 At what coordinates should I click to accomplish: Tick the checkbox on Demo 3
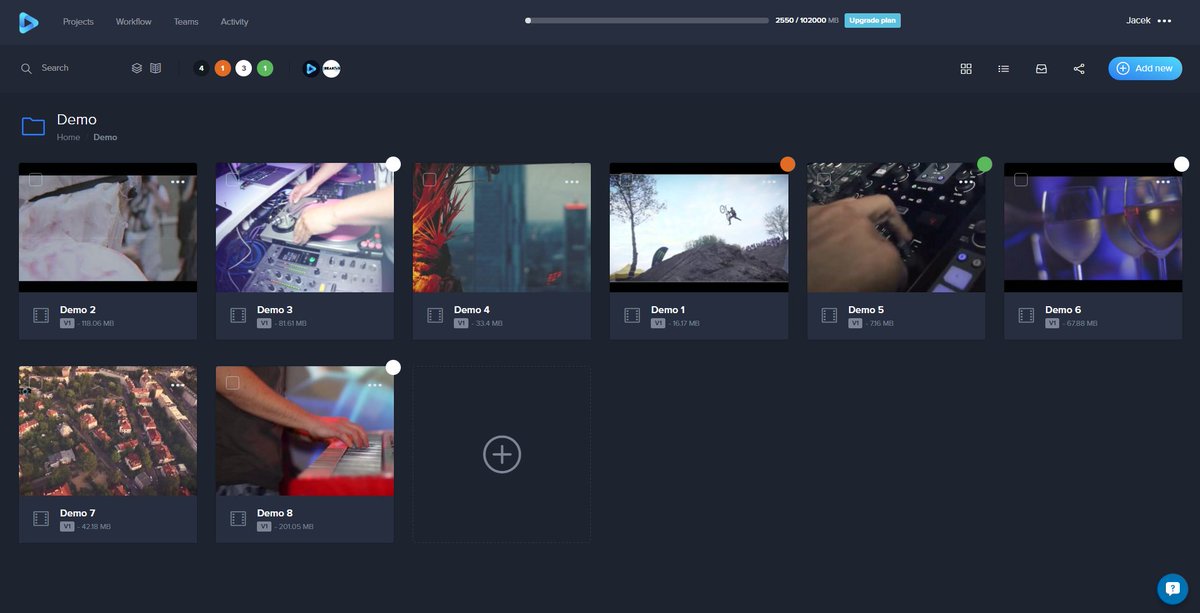233,179
